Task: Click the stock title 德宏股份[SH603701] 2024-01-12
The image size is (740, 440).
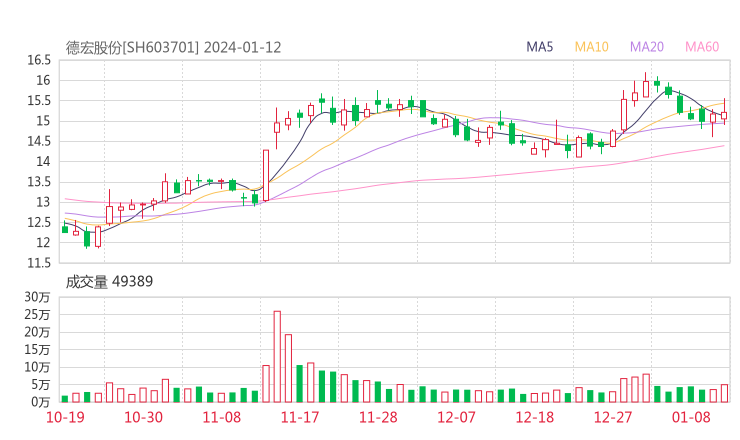Action: (x=173, y=48)
